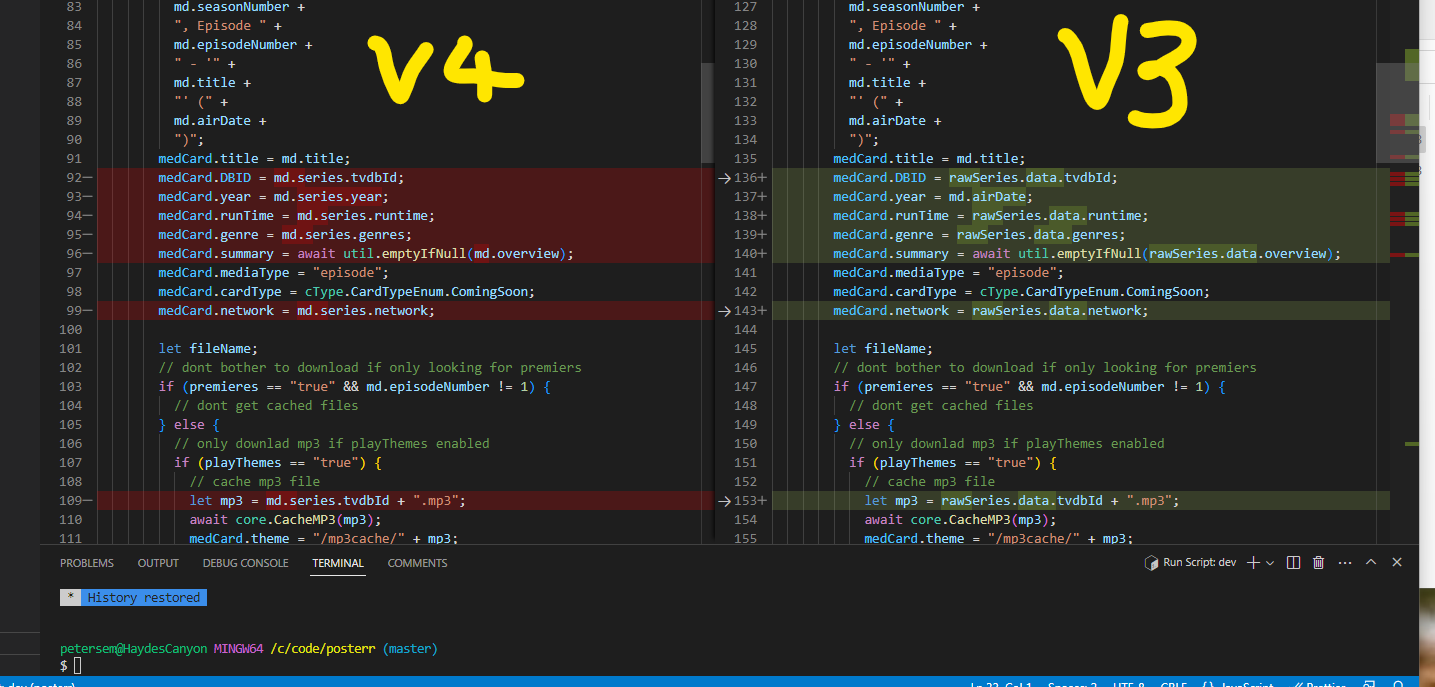Image resolution: width=1435 pixels, height=687 pixels.
Task: Toggle UTF-8 encoding in the status bar
Action: click(1131, 684)
